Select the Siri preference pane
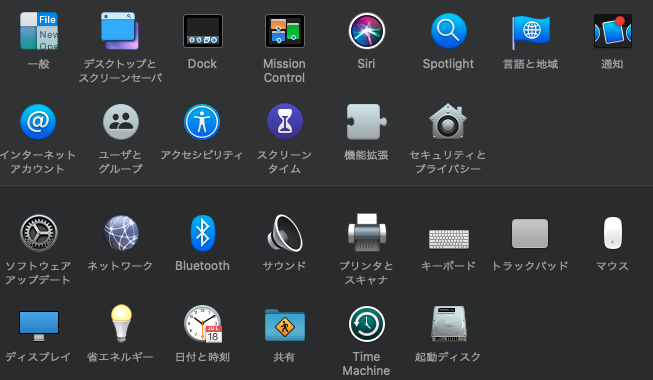Screen dimensions: 653x380 point(366,31)
